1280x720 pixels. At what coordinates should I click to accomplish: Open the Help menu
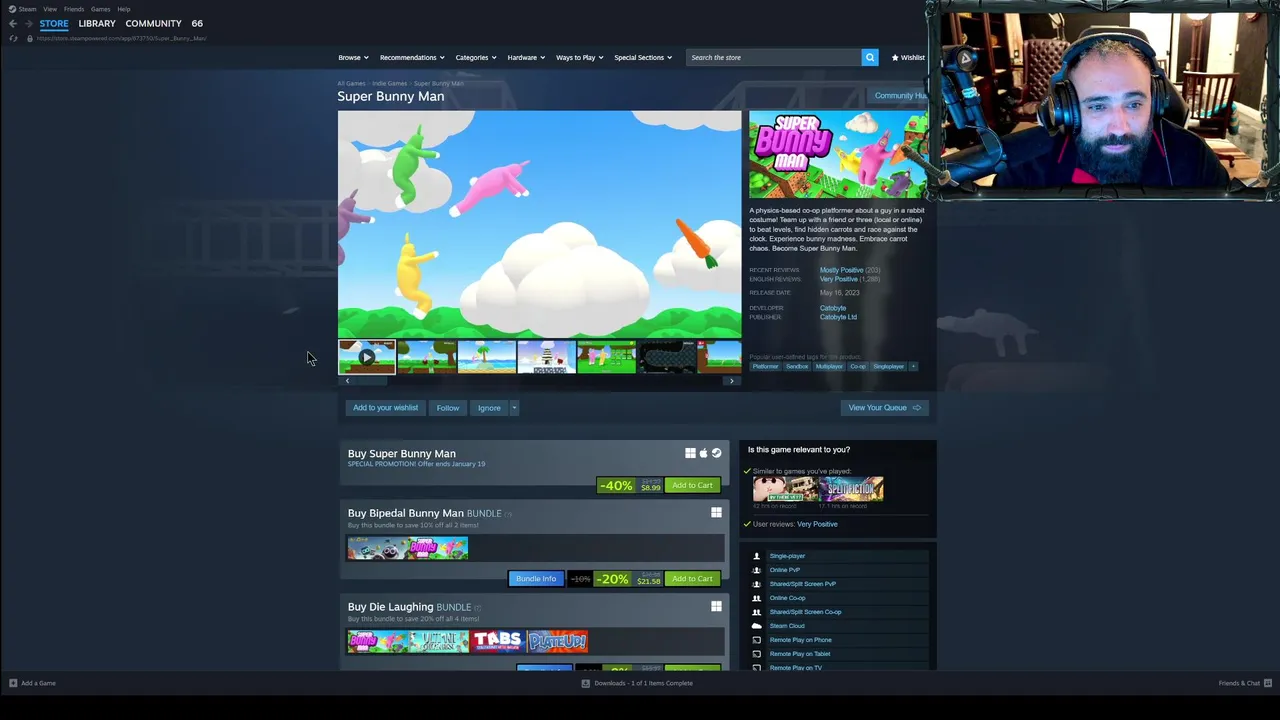click(x=124, y=9)
